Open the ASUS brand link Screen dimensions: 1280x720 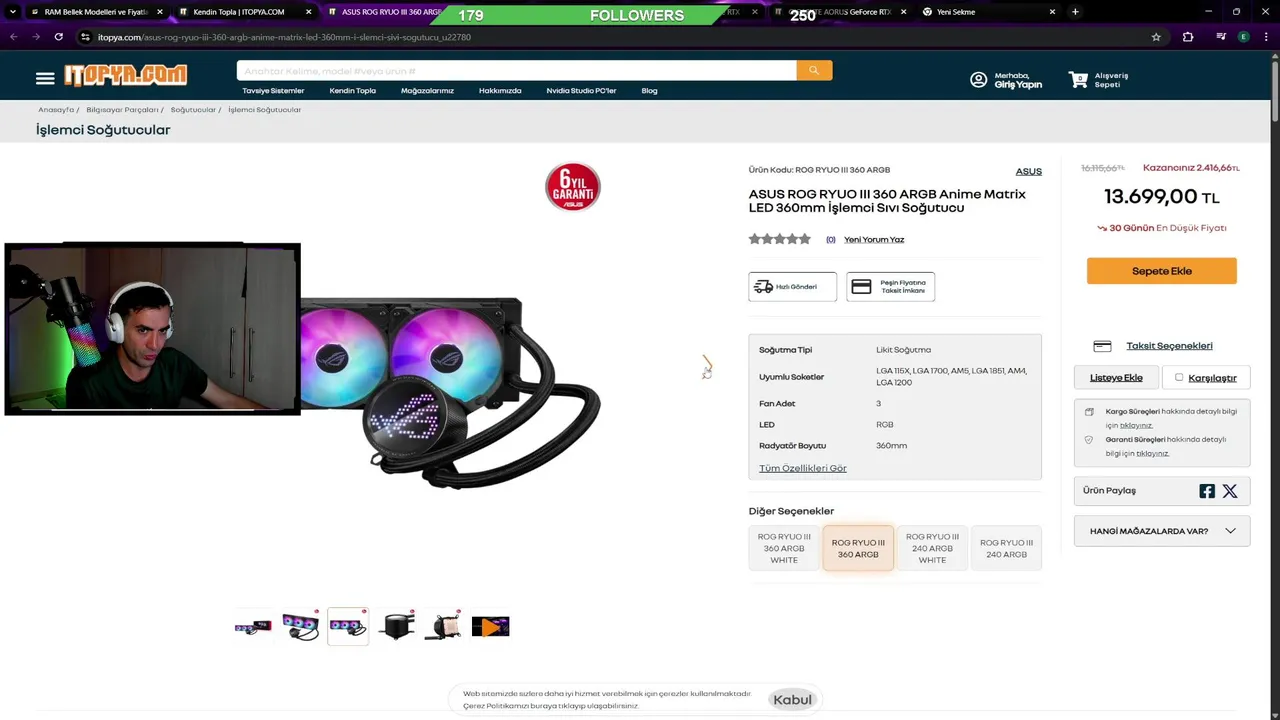1029,171
